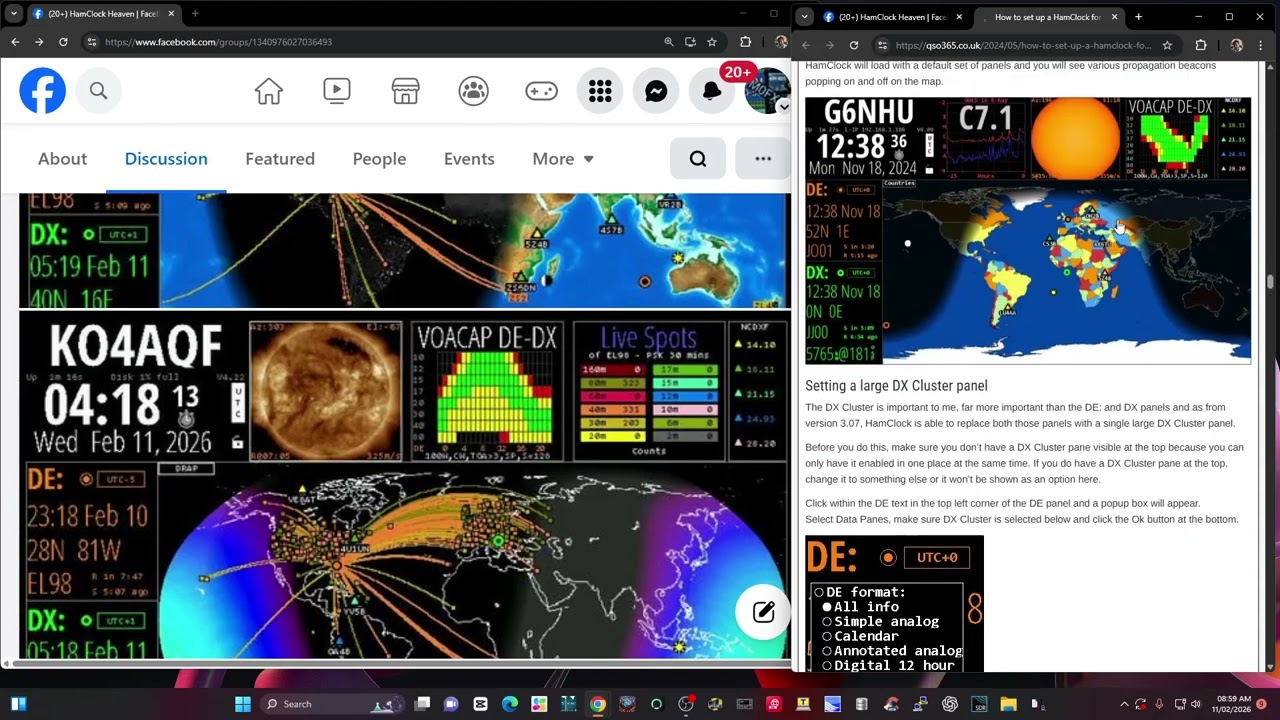Switch to the People tab
This screenshot has height=720, width=1280.
[379, 159]
